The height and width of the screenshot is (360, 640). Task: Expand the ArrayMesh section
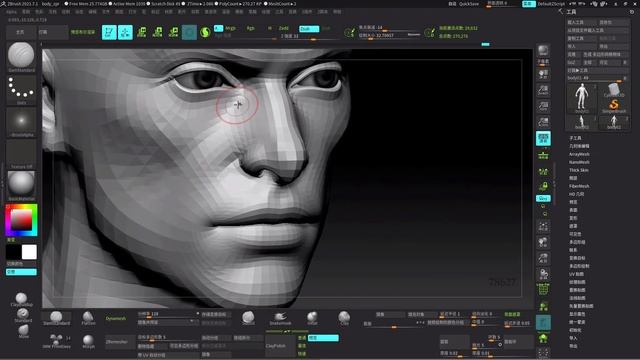[x=579, y=154]
